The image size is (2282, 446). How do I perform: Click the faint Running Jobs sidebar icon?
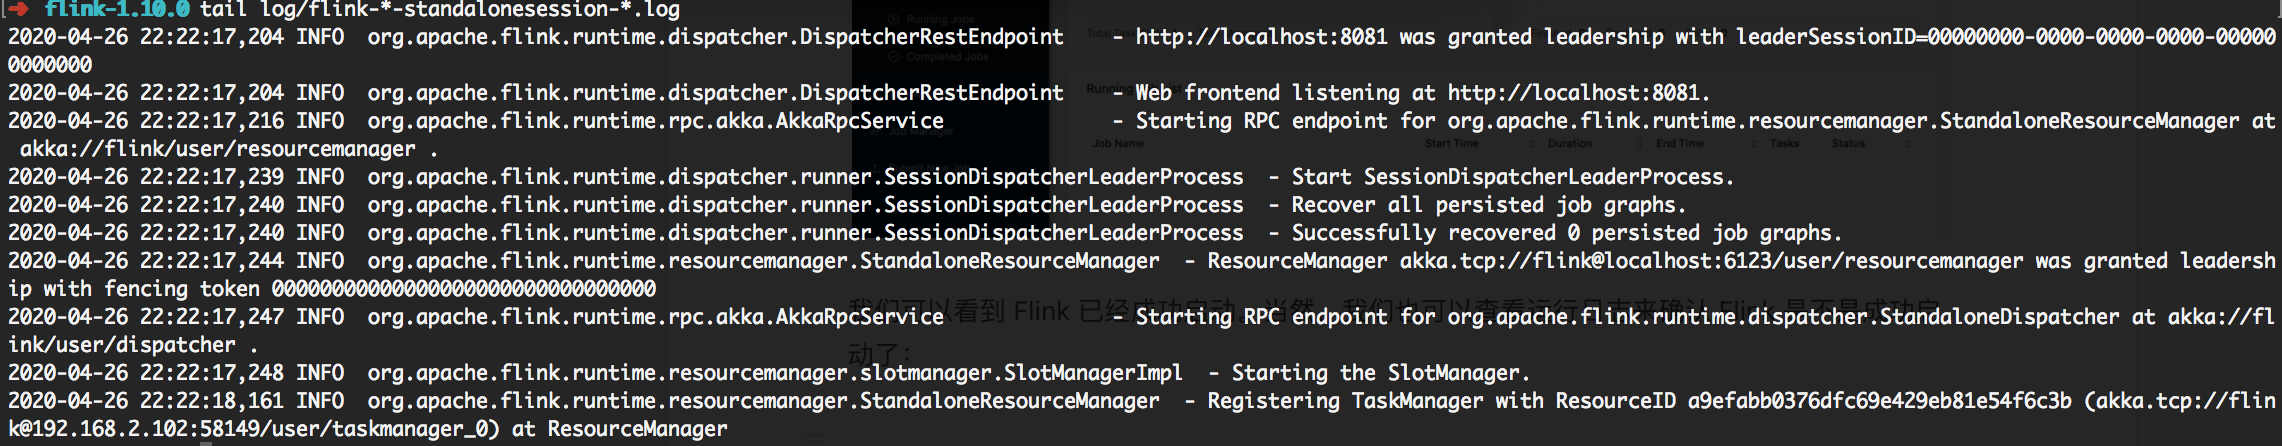point(895,19)
